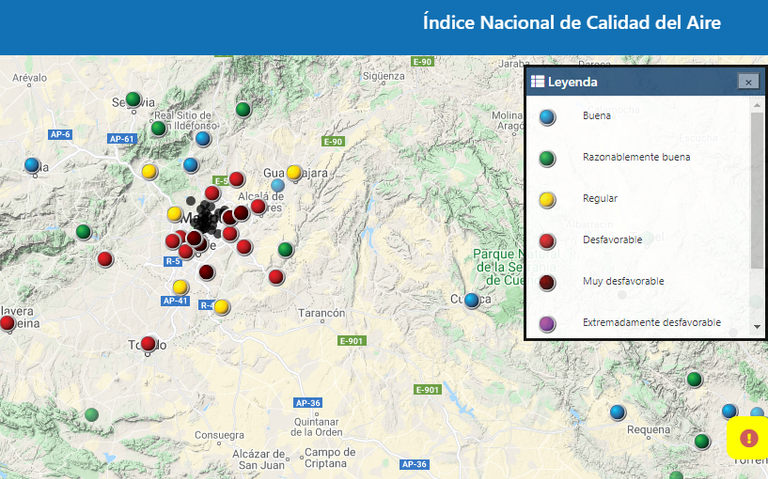Click the Índice Nacional de Calidad del Aire title
The image size is (768, 479).
point(572,23)
